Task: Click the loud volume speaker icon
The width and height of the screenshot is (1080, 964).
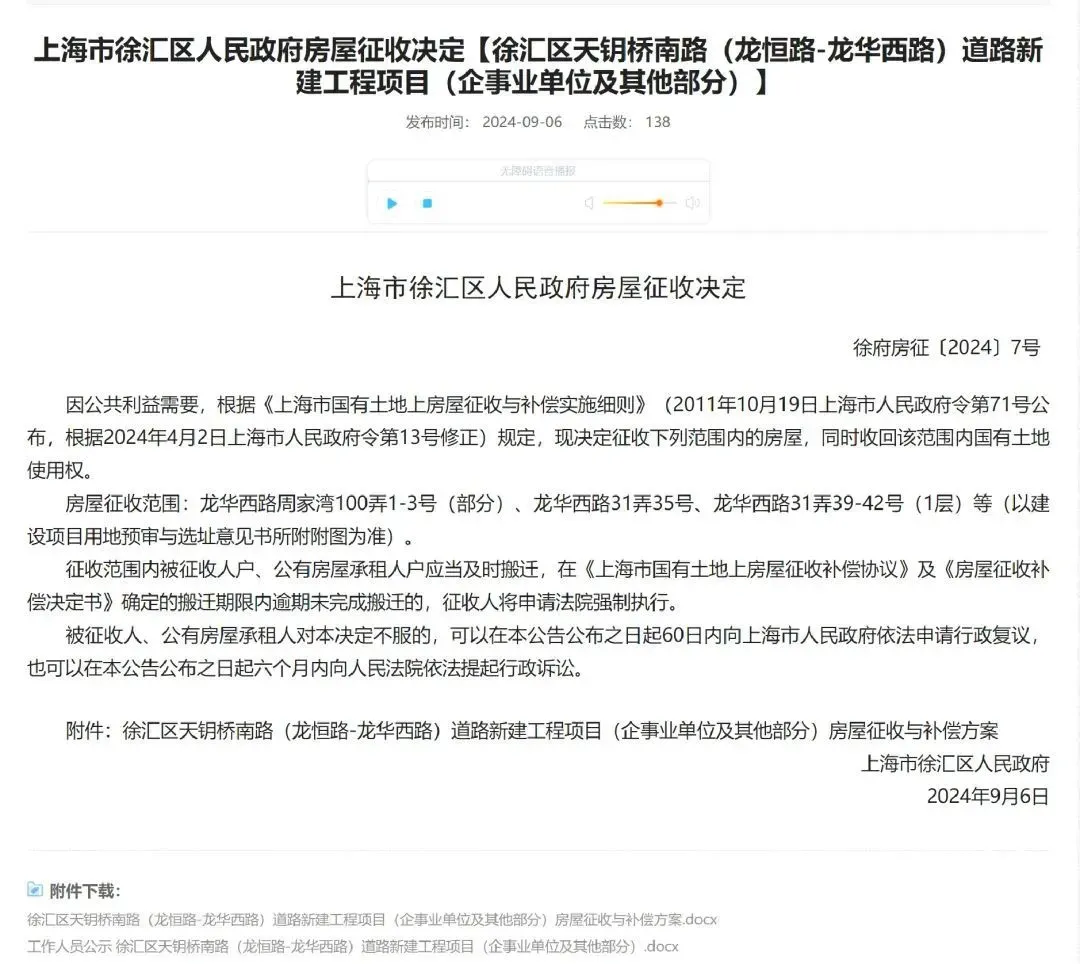Action: [692, 204]
